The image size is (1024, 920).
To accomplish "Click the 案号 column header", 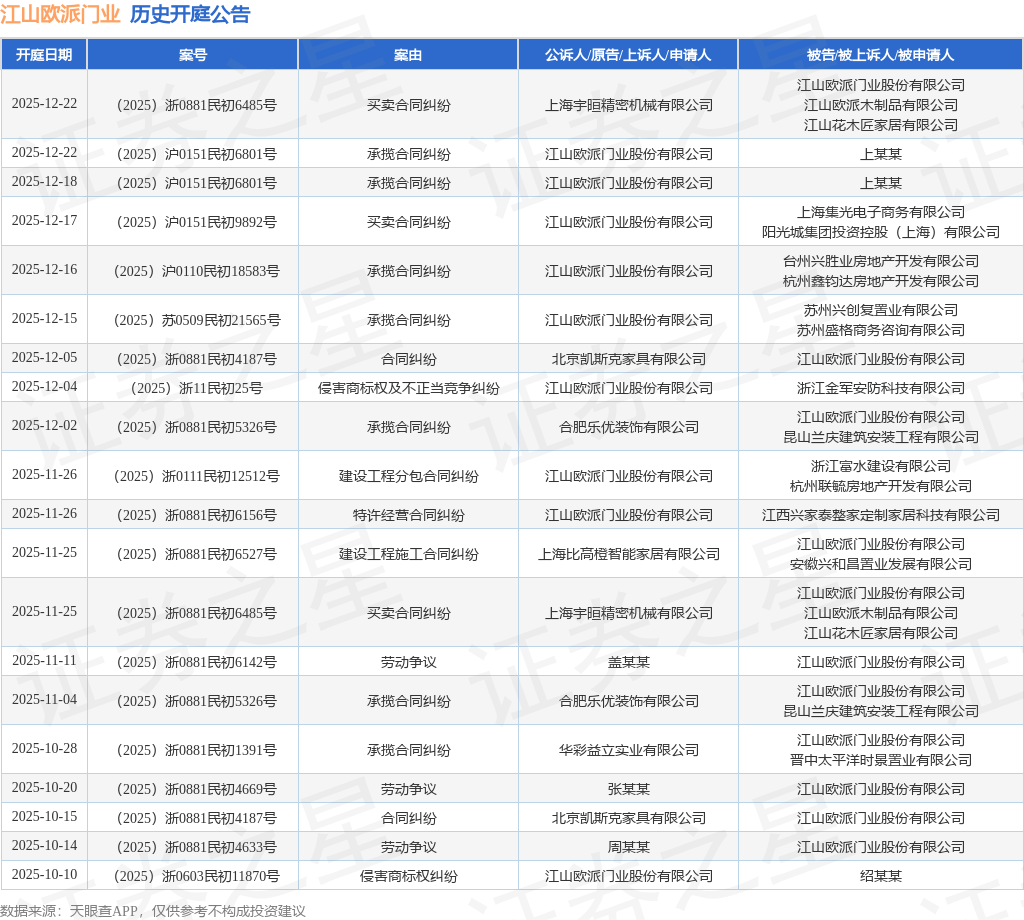I will click(193, 55).
